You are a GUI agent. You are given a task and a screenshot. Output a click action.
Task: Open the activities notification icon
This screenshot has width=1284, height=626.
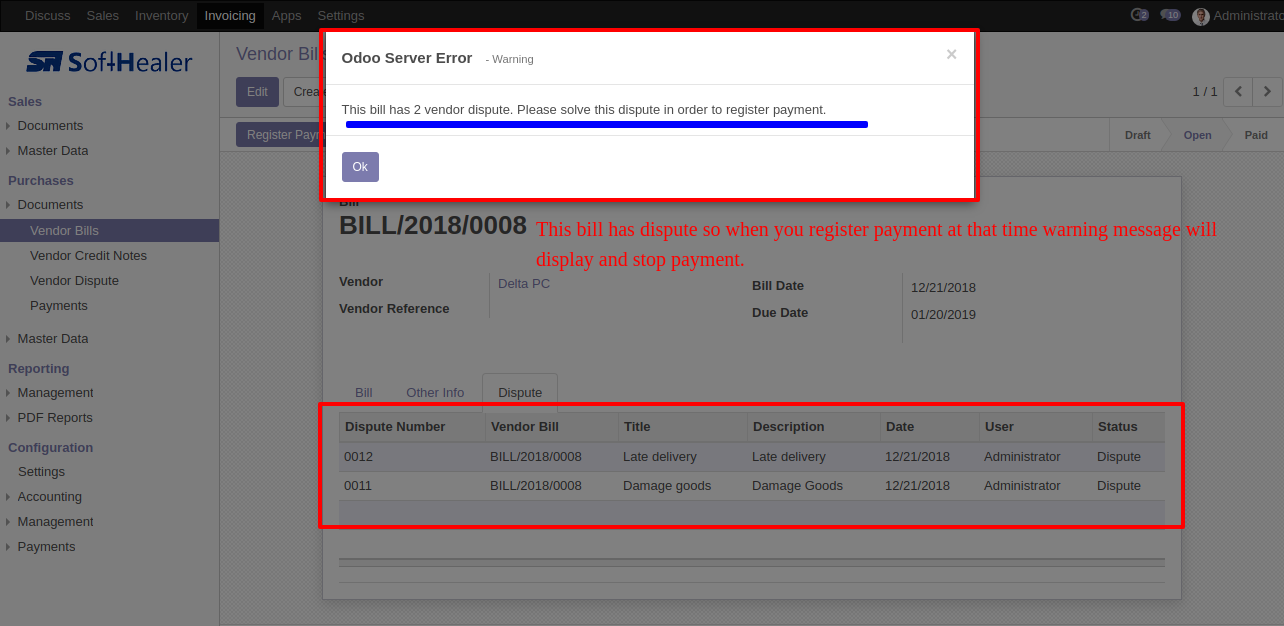(1139, 15)
